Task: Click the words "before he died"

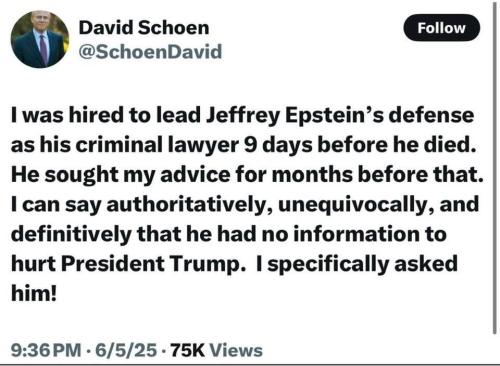Action: (397, 145)
